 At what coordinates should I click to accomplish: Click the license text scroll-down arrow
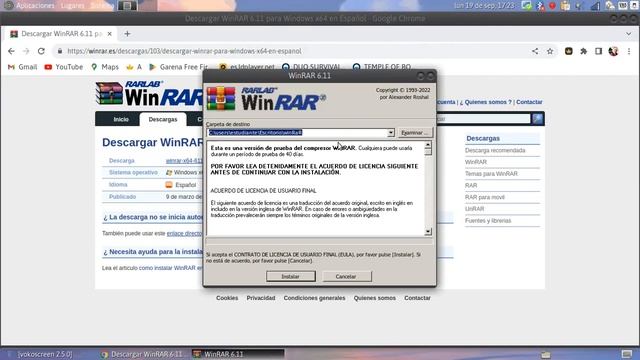[x=428, y=232]
